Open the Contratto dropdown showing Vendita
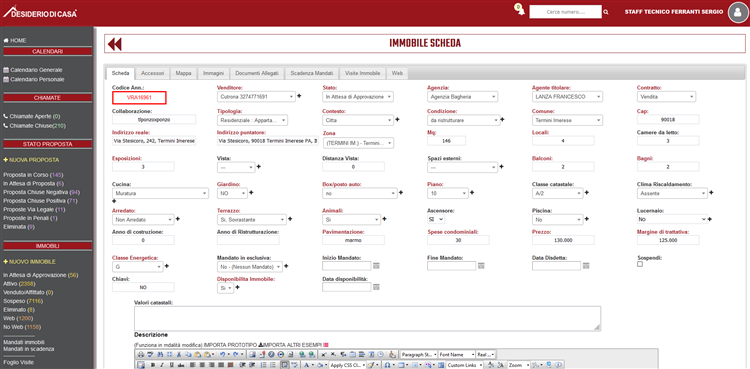 666,97
